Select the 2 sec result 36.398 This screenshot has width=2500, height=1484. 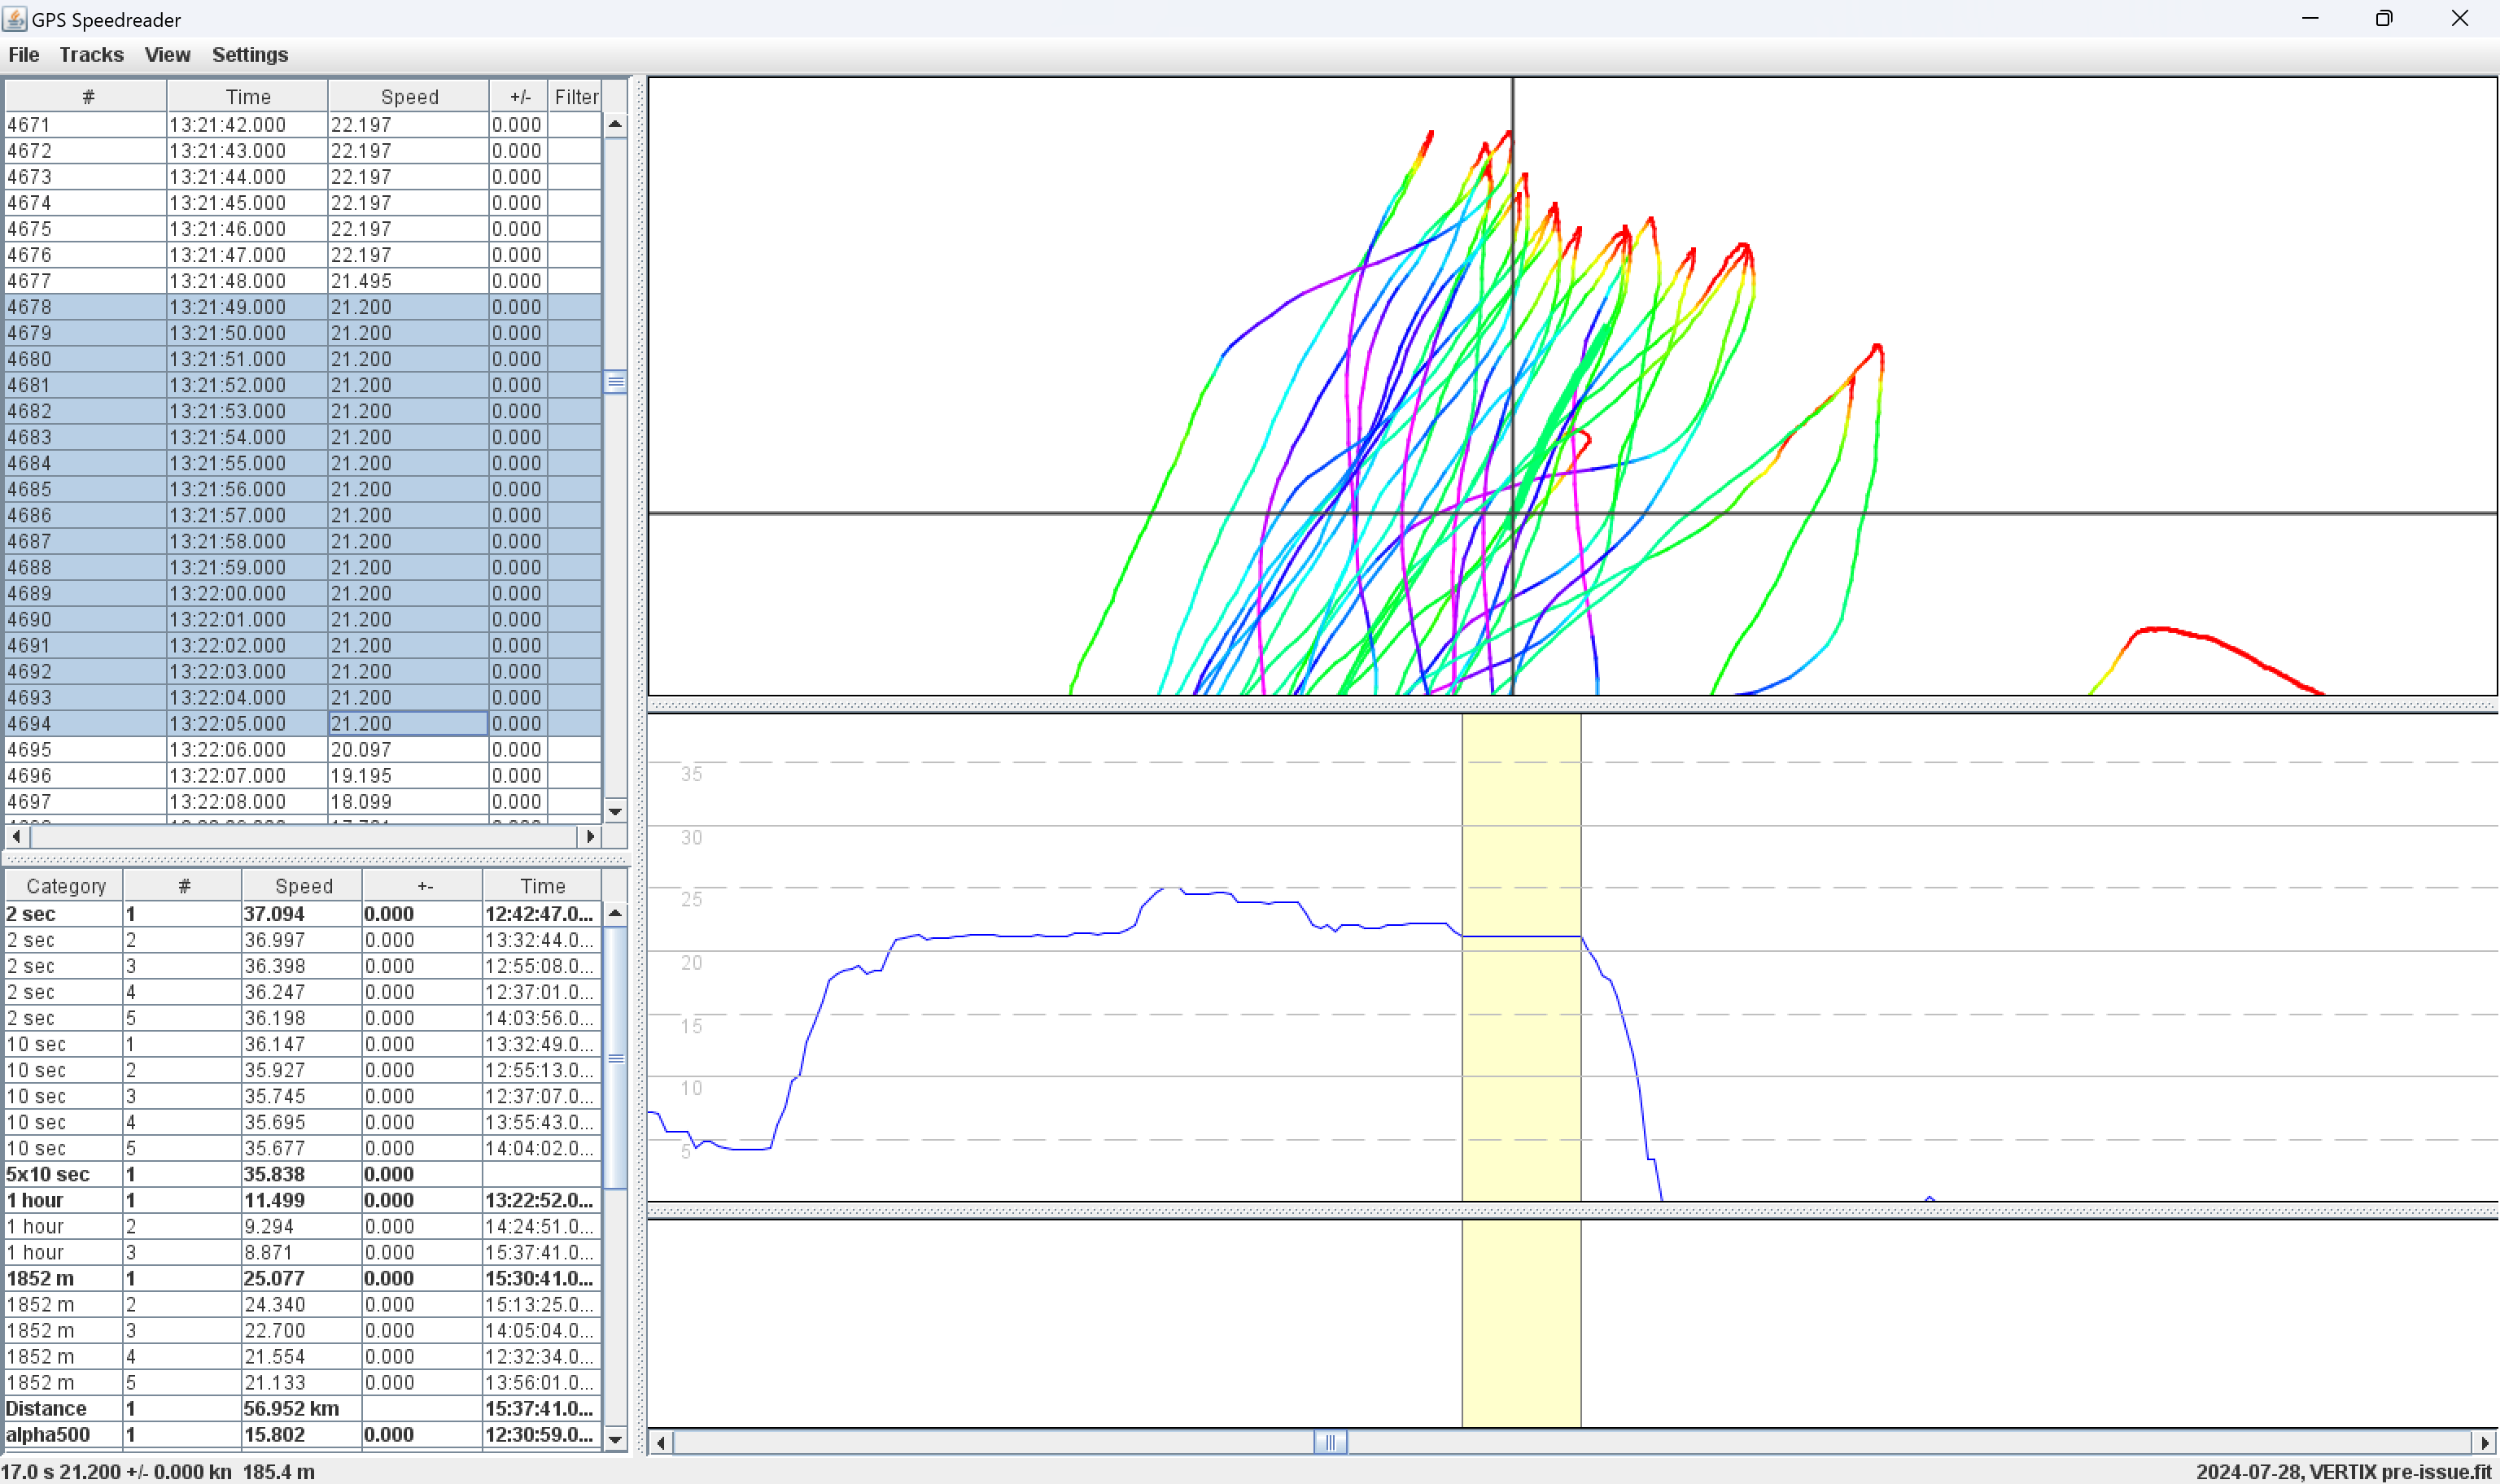pyautogui.click(x=303, y=966)
